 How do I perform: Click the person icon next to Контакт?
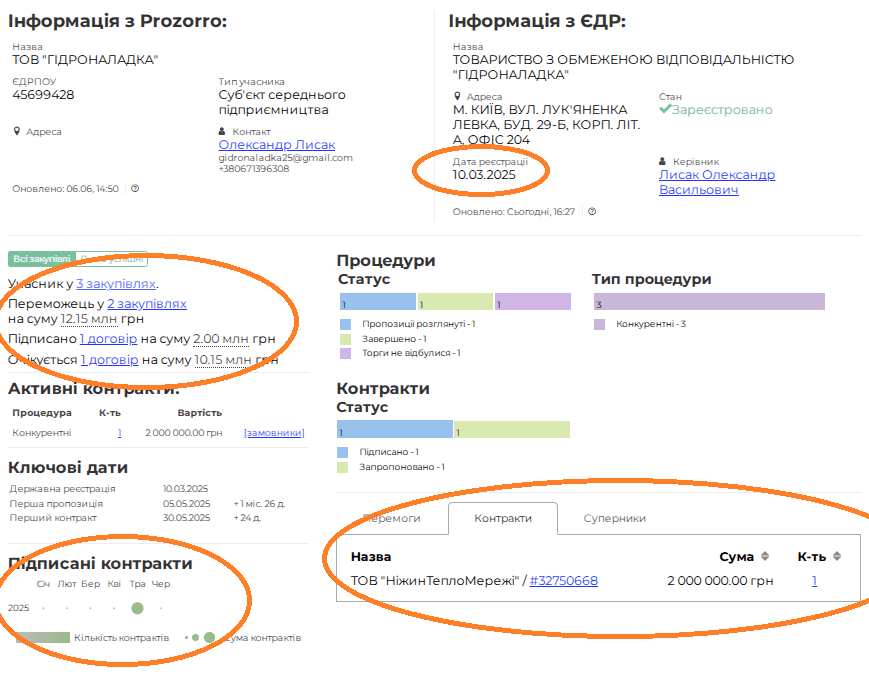pyautogui.click(x=223, y=131)
